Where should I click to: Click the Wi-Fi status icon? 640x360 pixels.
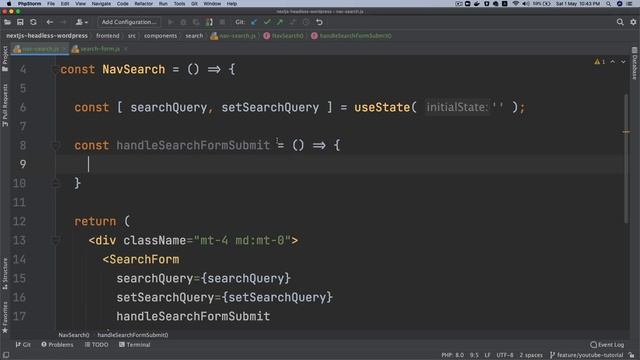pyautogui.click(x=516, y=4)
